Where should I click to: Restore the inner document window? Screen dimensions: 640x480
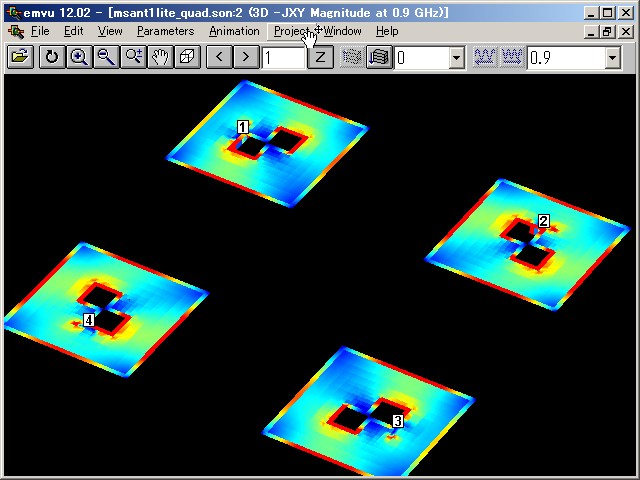(607, 31)
